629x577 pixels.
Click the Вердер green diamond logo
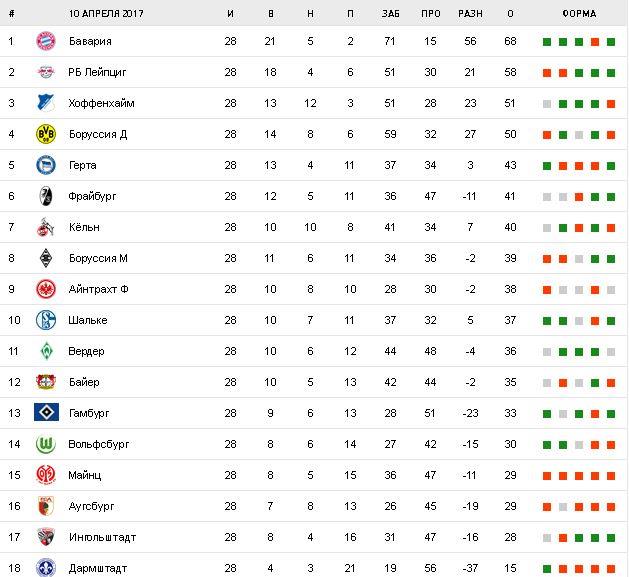45,351
